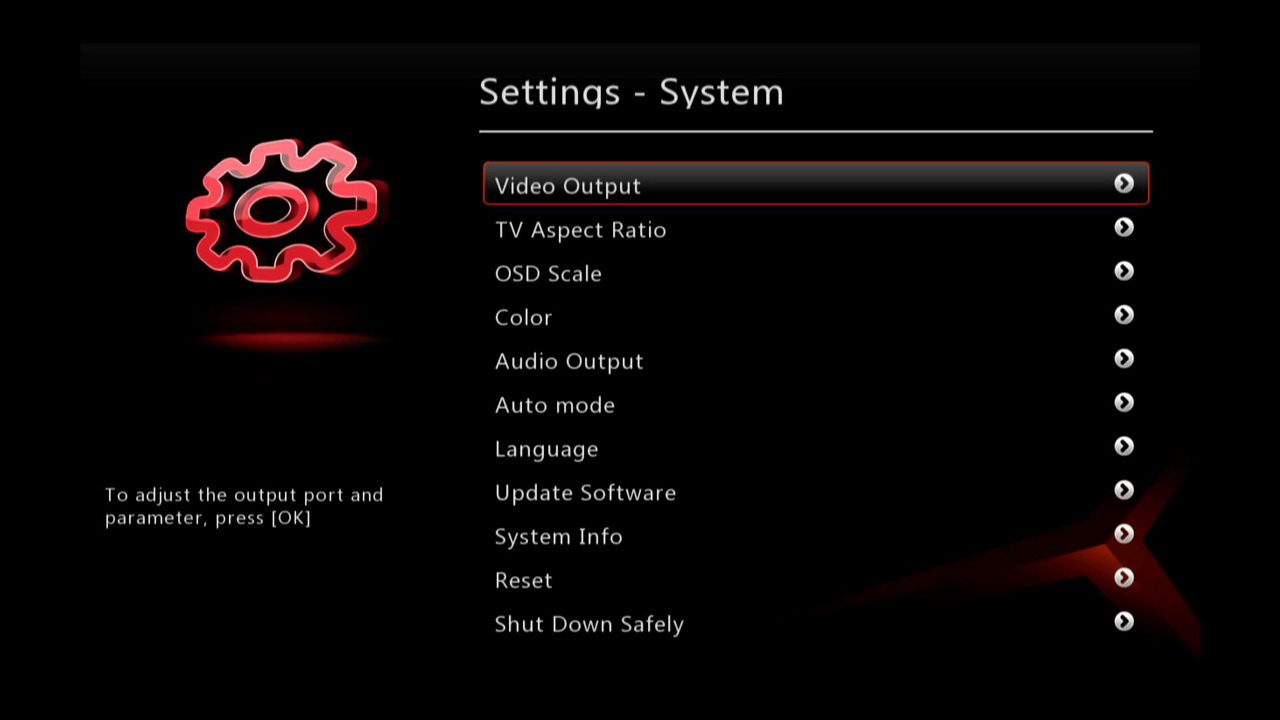This screenshot has height=720, width=1280.
Task: Select the Video Output menu item
Action: [x=816, y=184]
